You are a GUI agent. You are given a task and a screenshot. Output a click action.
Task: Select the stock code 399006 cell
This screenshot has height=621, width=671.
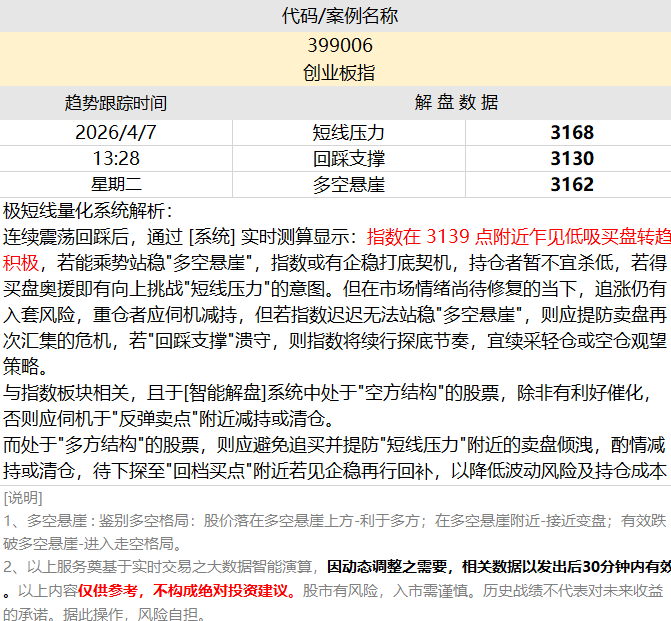pyautogui.click(x=335, y=46)
